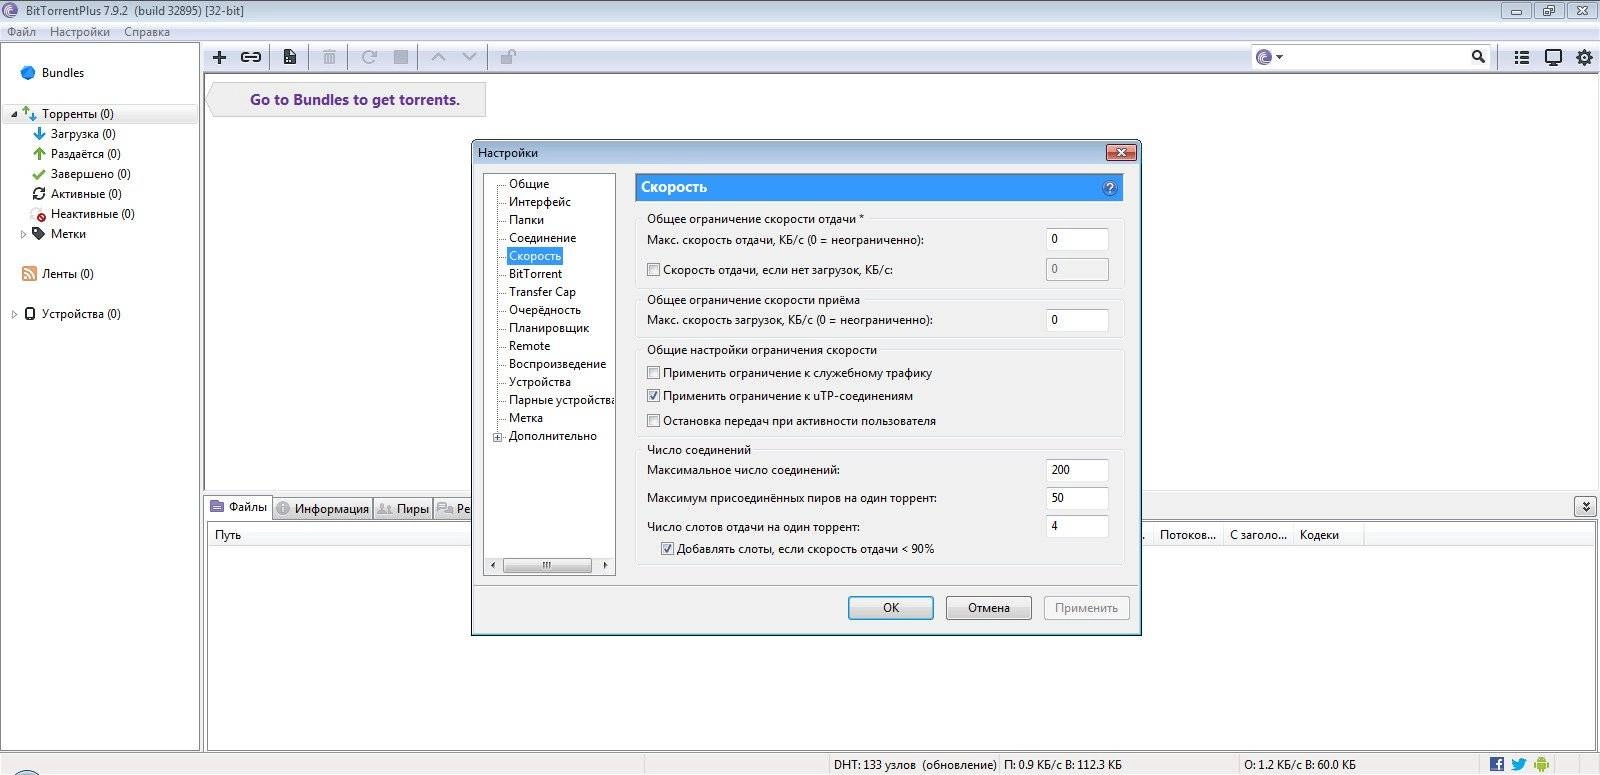Move torrent up the queue arrow
1600x775 pixels.
pos(438,57)
